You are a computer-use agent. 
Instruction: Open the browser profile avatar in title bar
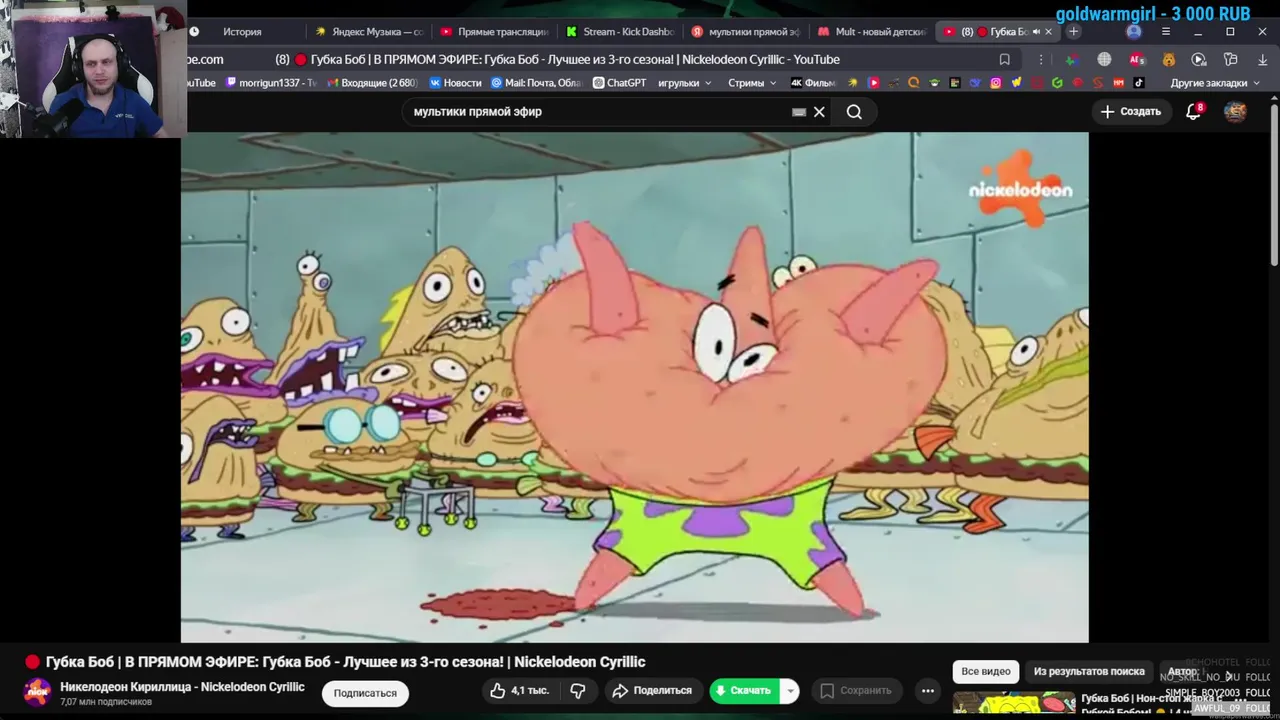(1133, 32)
